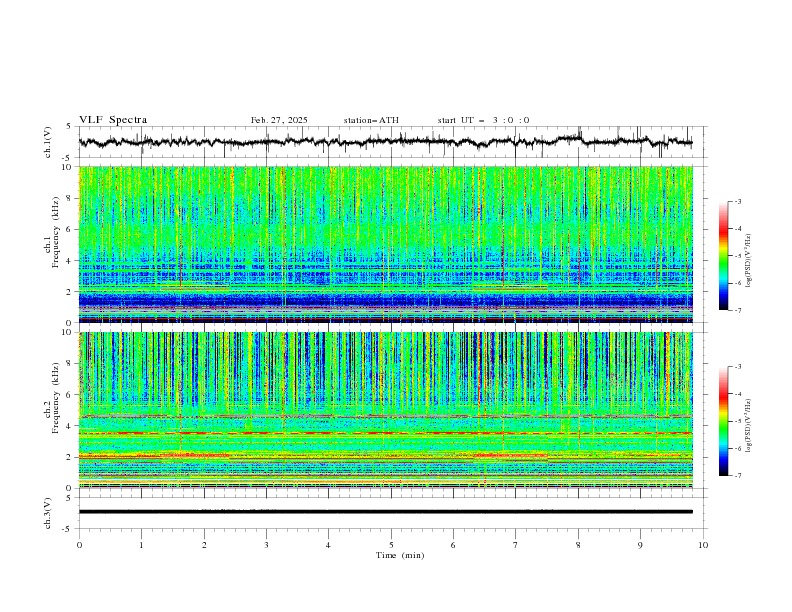The width and height of the screenshot is (792, 612).
Task: Click the upper PSD color scale bar
Action: [x=723, y=255]
